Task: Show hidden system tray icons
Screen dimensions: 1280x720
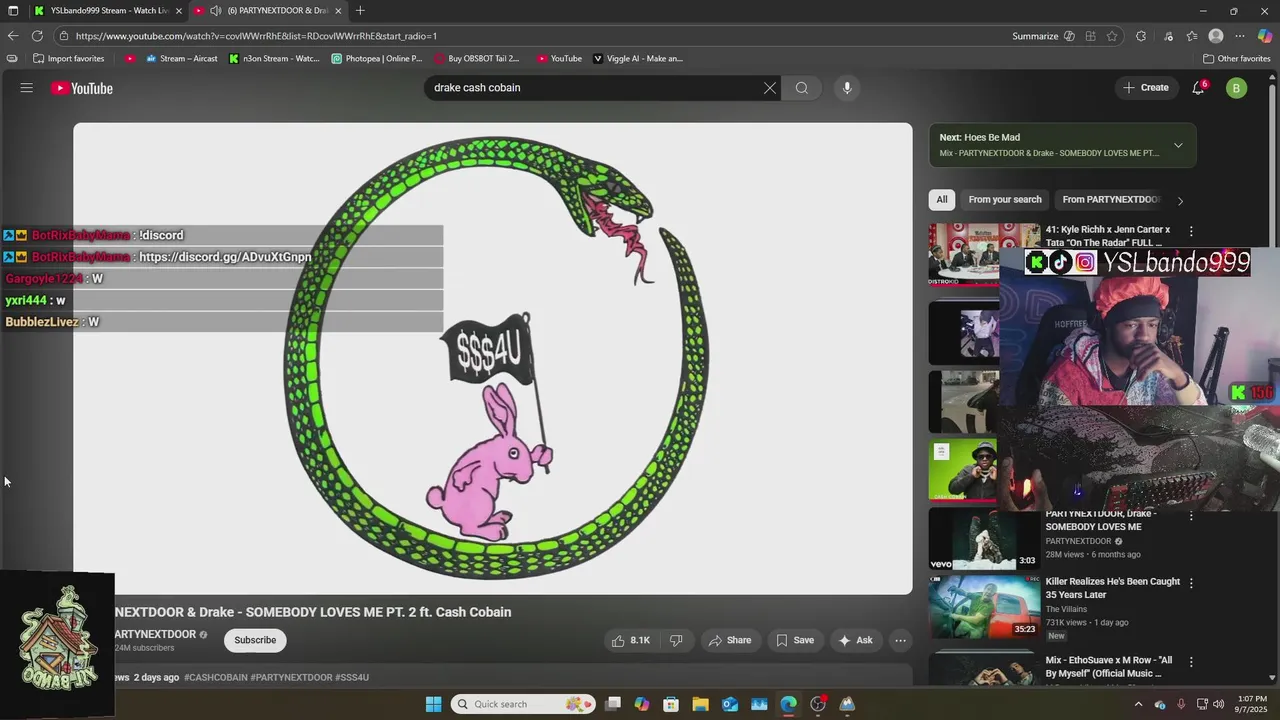Action: [1138, 704]
